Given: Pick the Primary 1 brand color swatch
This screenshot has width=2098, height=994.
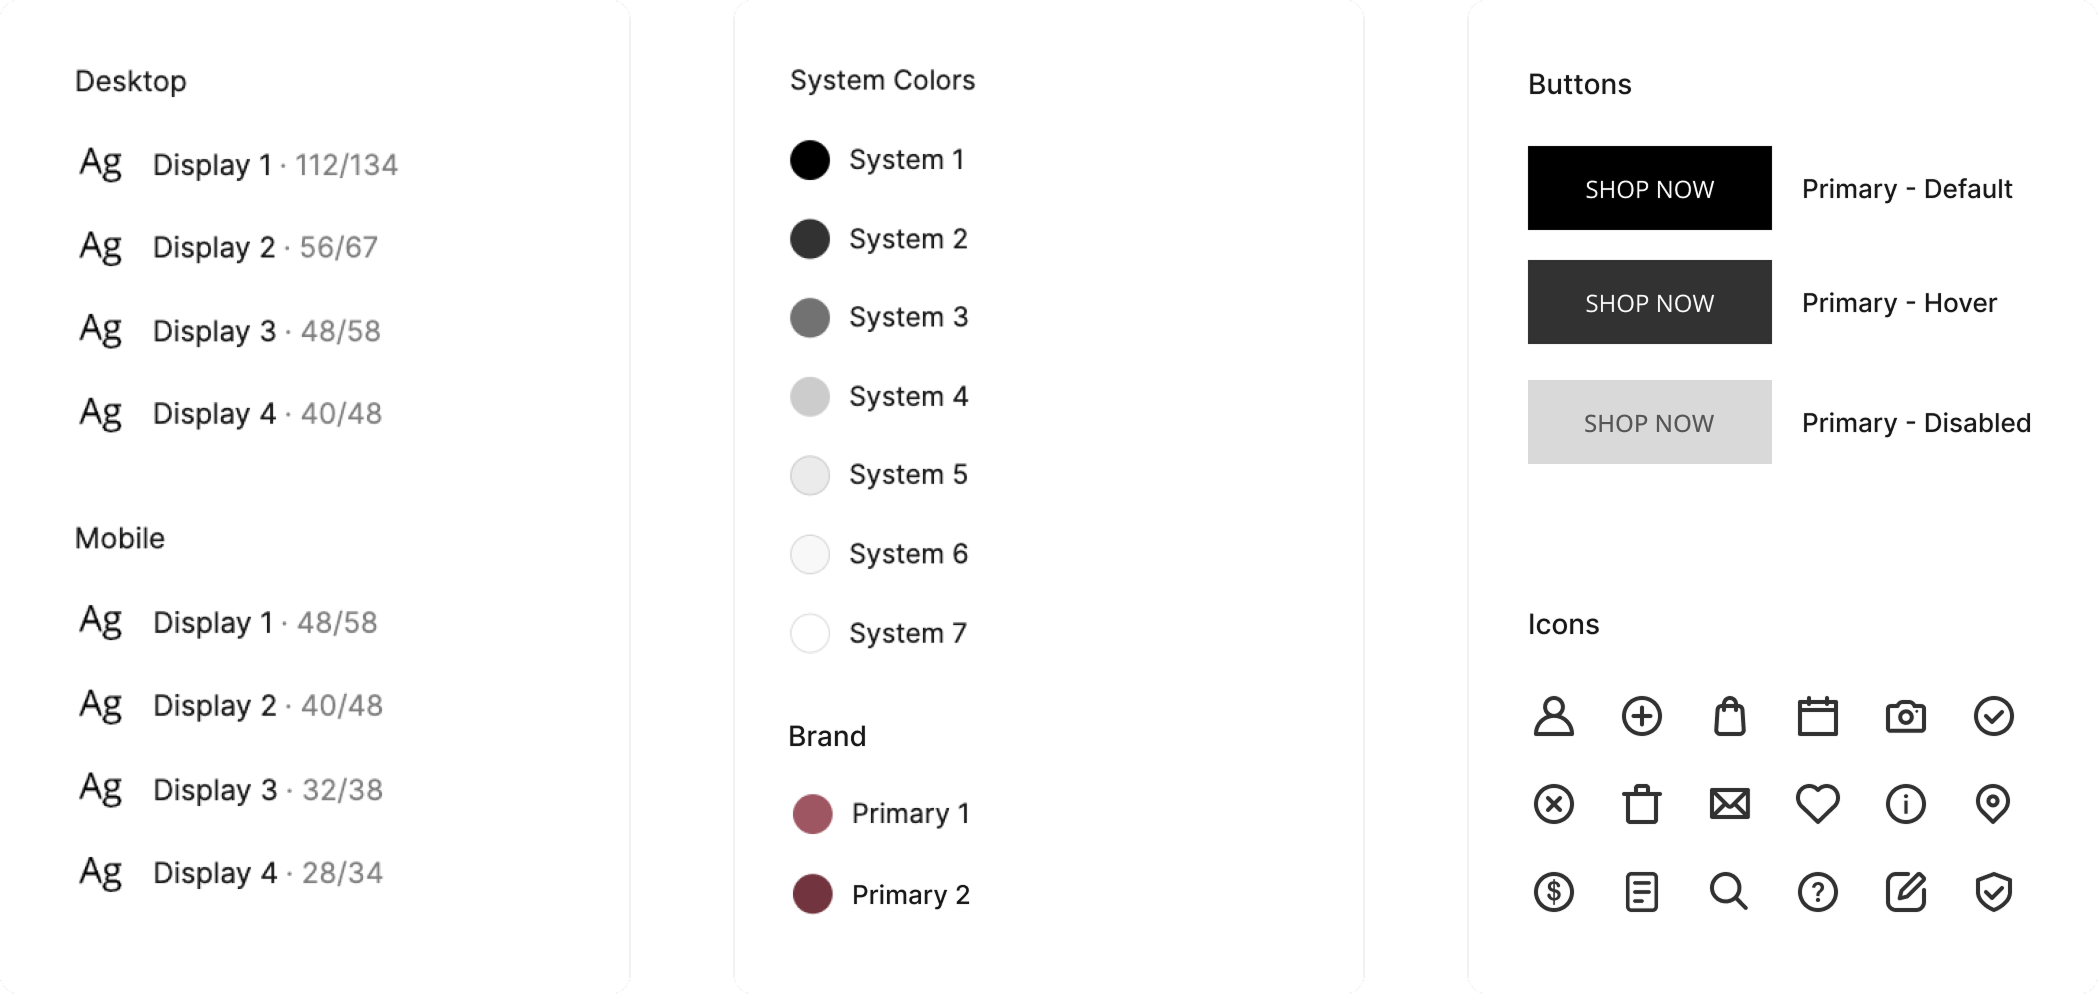Looking at the screenshot, I should click(x=812, y=814).
